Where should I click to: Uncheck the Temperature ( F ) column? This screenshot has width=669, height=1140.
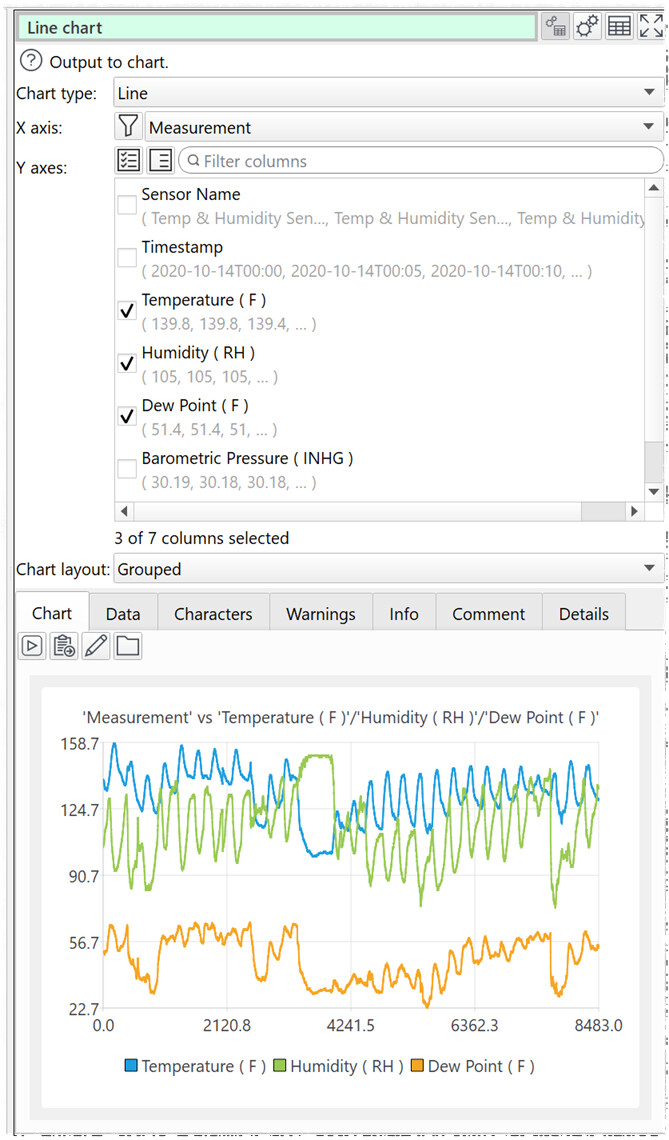coord(127,310)
